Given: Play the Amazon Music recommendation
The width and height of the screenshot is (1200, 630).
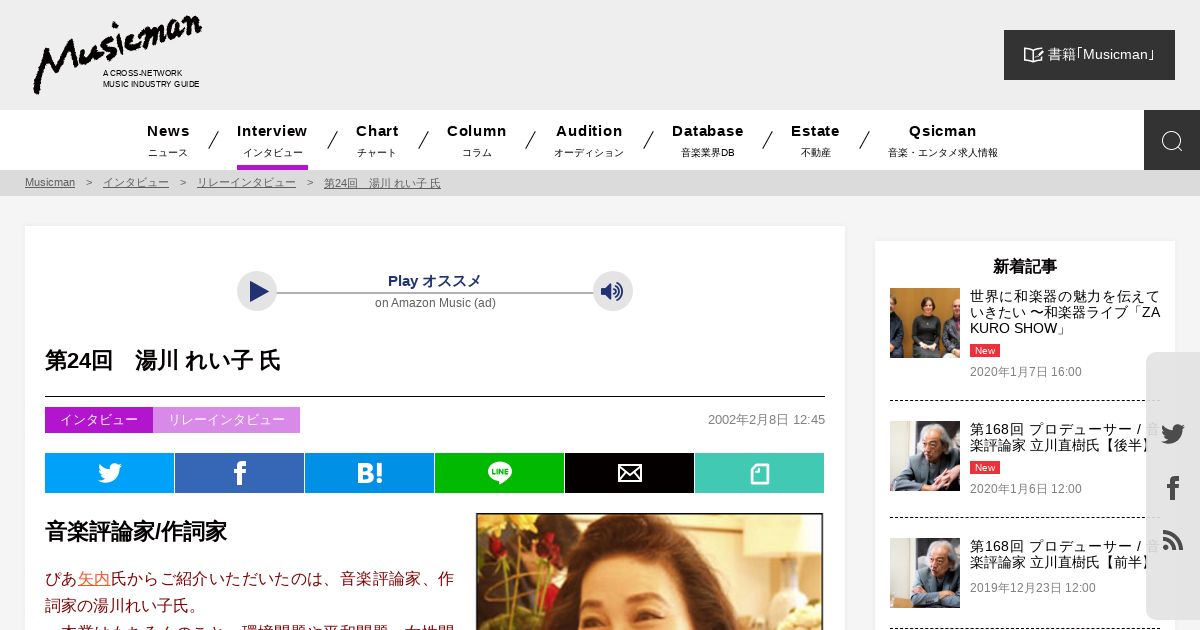Looking at the screenshot, I should [257, 291].
